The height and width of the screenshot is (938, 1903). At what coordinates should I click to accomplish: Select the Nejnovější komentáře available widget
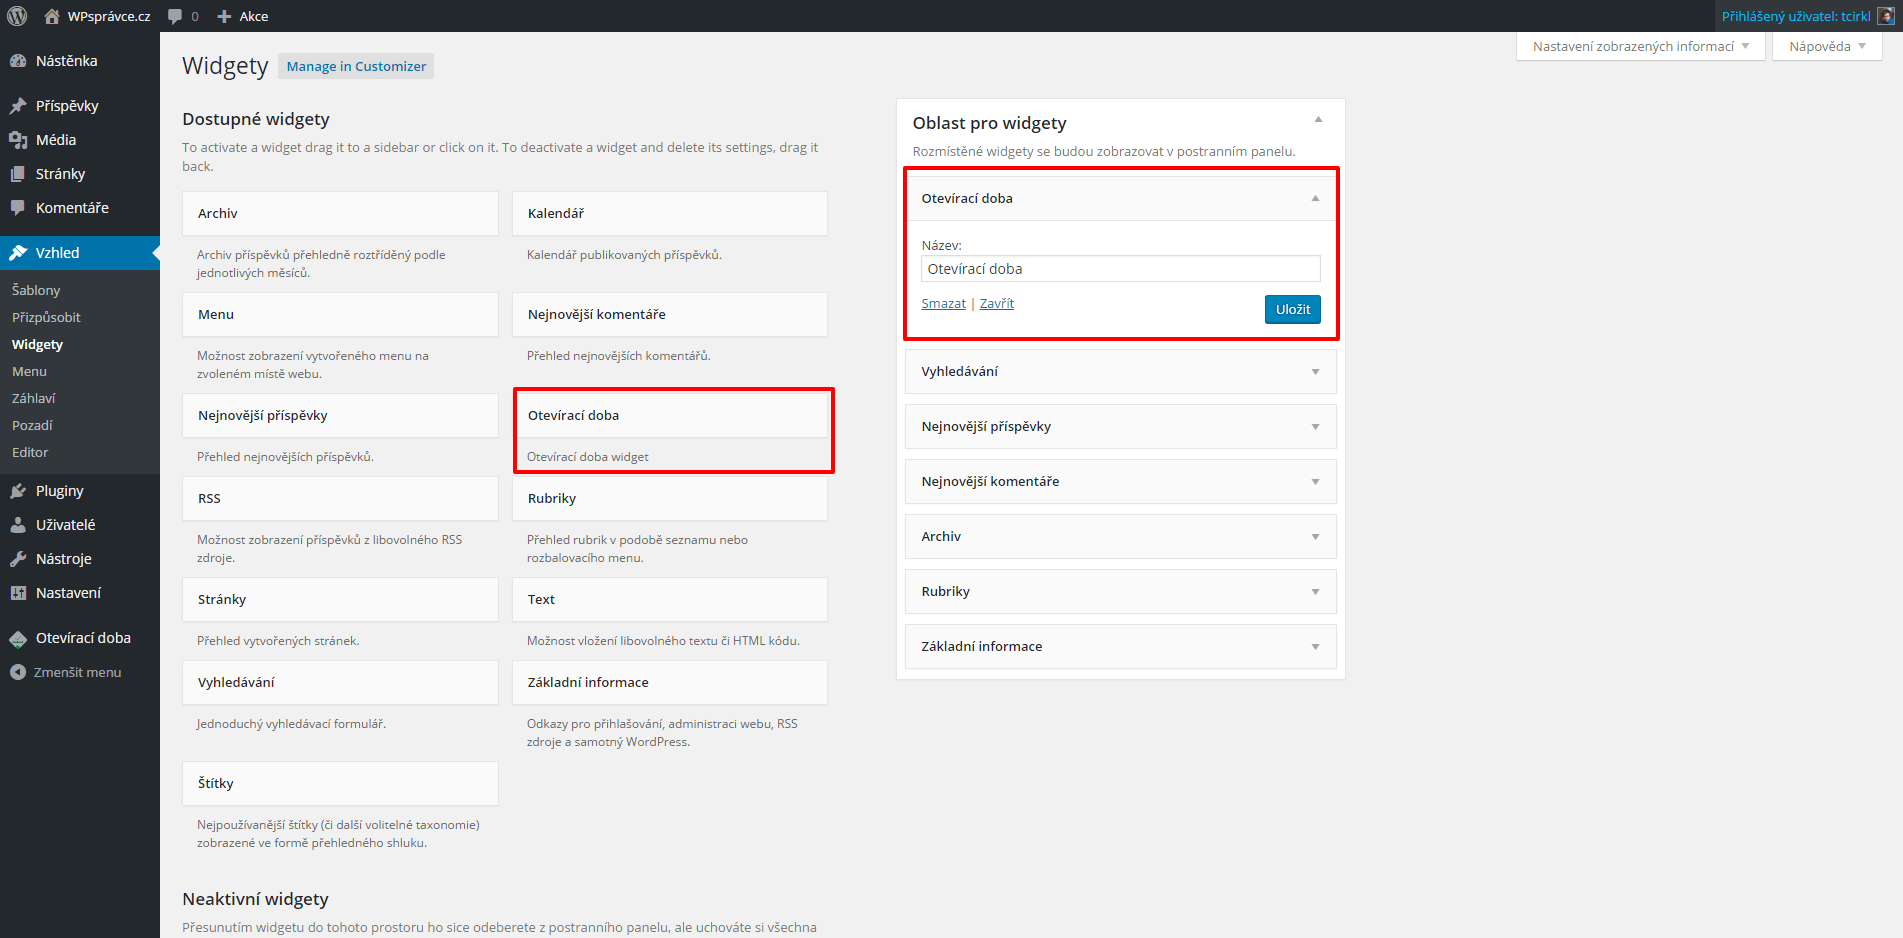pyautogui.click(x=670, y=315)
